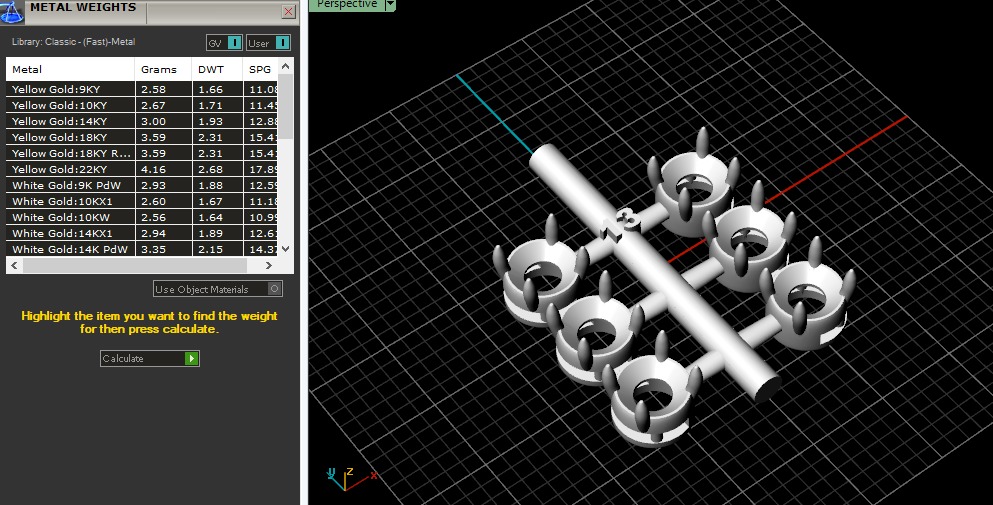Click the table's scroll-down arrow
Viewport: 993px width, 505px height.
pyautogui.click(x=286, y=249)
